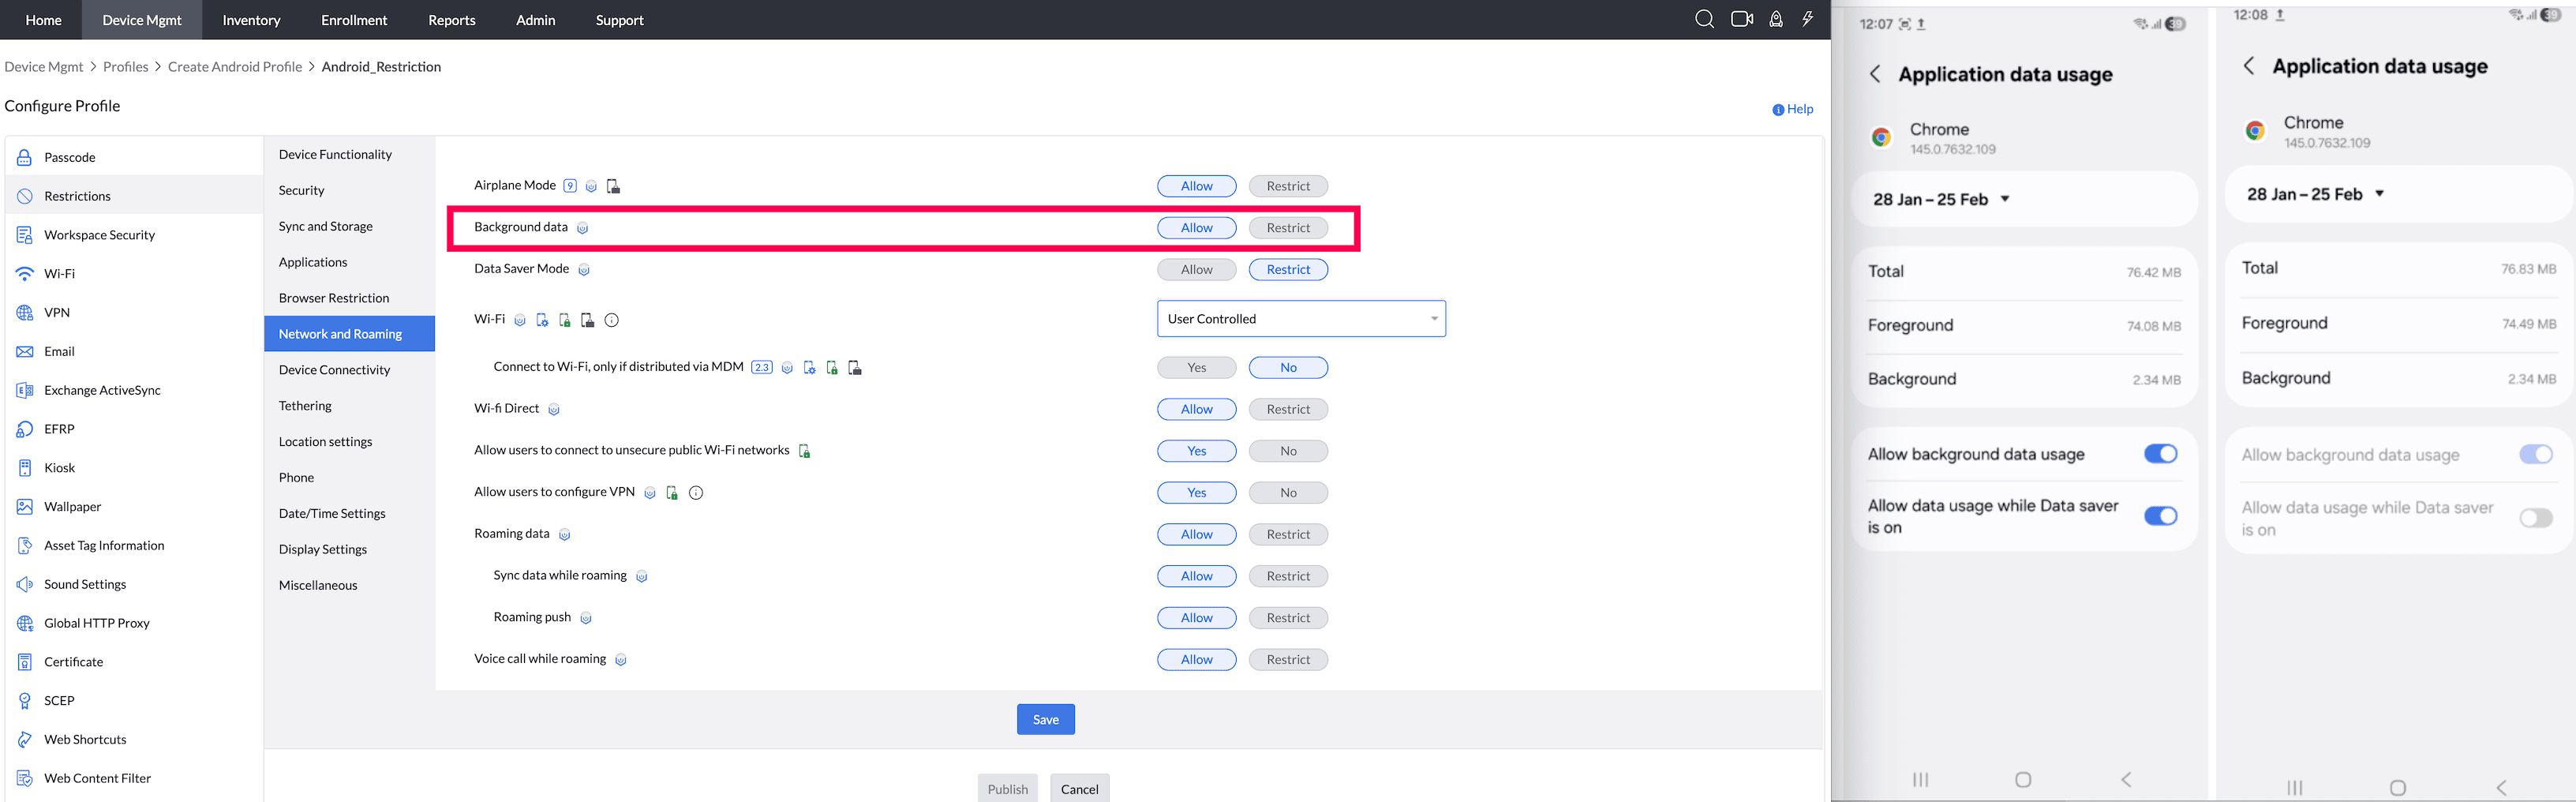This screenshot has width=2576, height=802.
Task: Click the 2.3 version badge on MDM Wi-Fi row
Action: [x=762, y=368]
